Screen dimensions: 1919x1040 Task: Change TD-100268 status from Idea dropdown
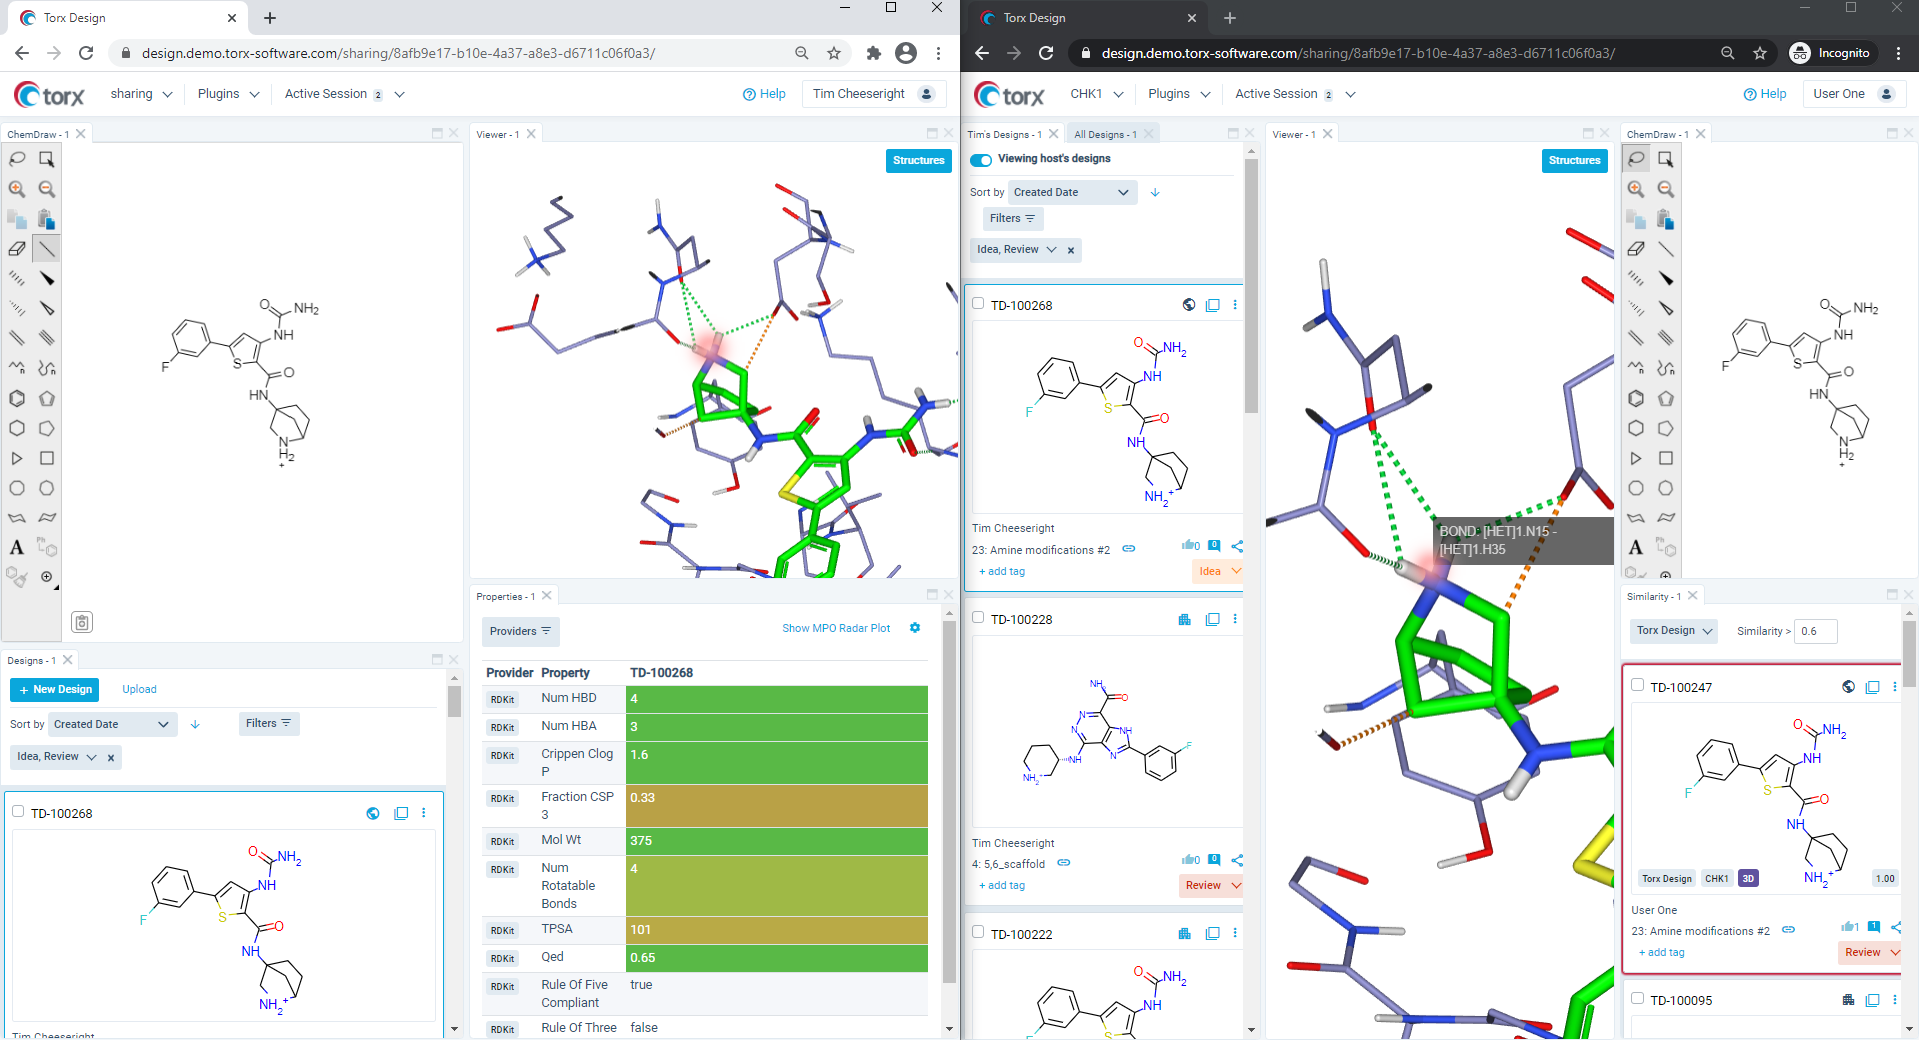pyautogui.click(x=1218, y=571)
